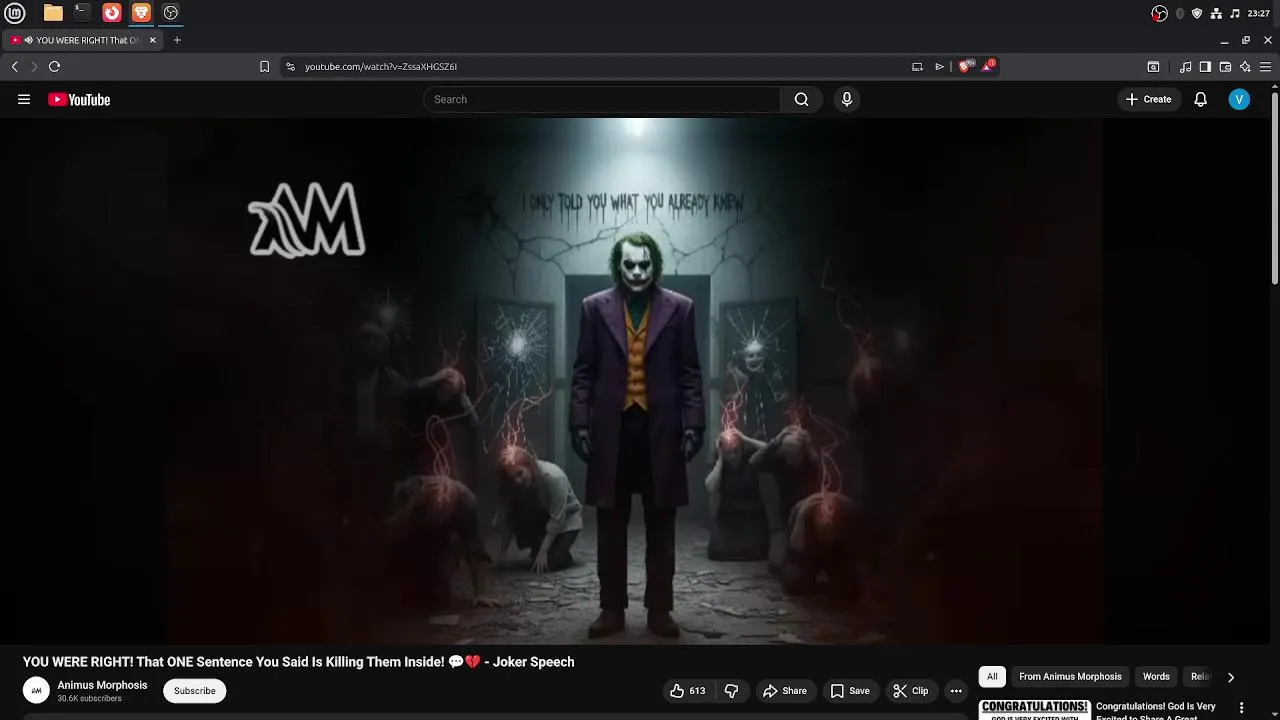Subscribe to Animus Morphosis
The height and width of the screenshot is (720, 1280).
point(195,691)
